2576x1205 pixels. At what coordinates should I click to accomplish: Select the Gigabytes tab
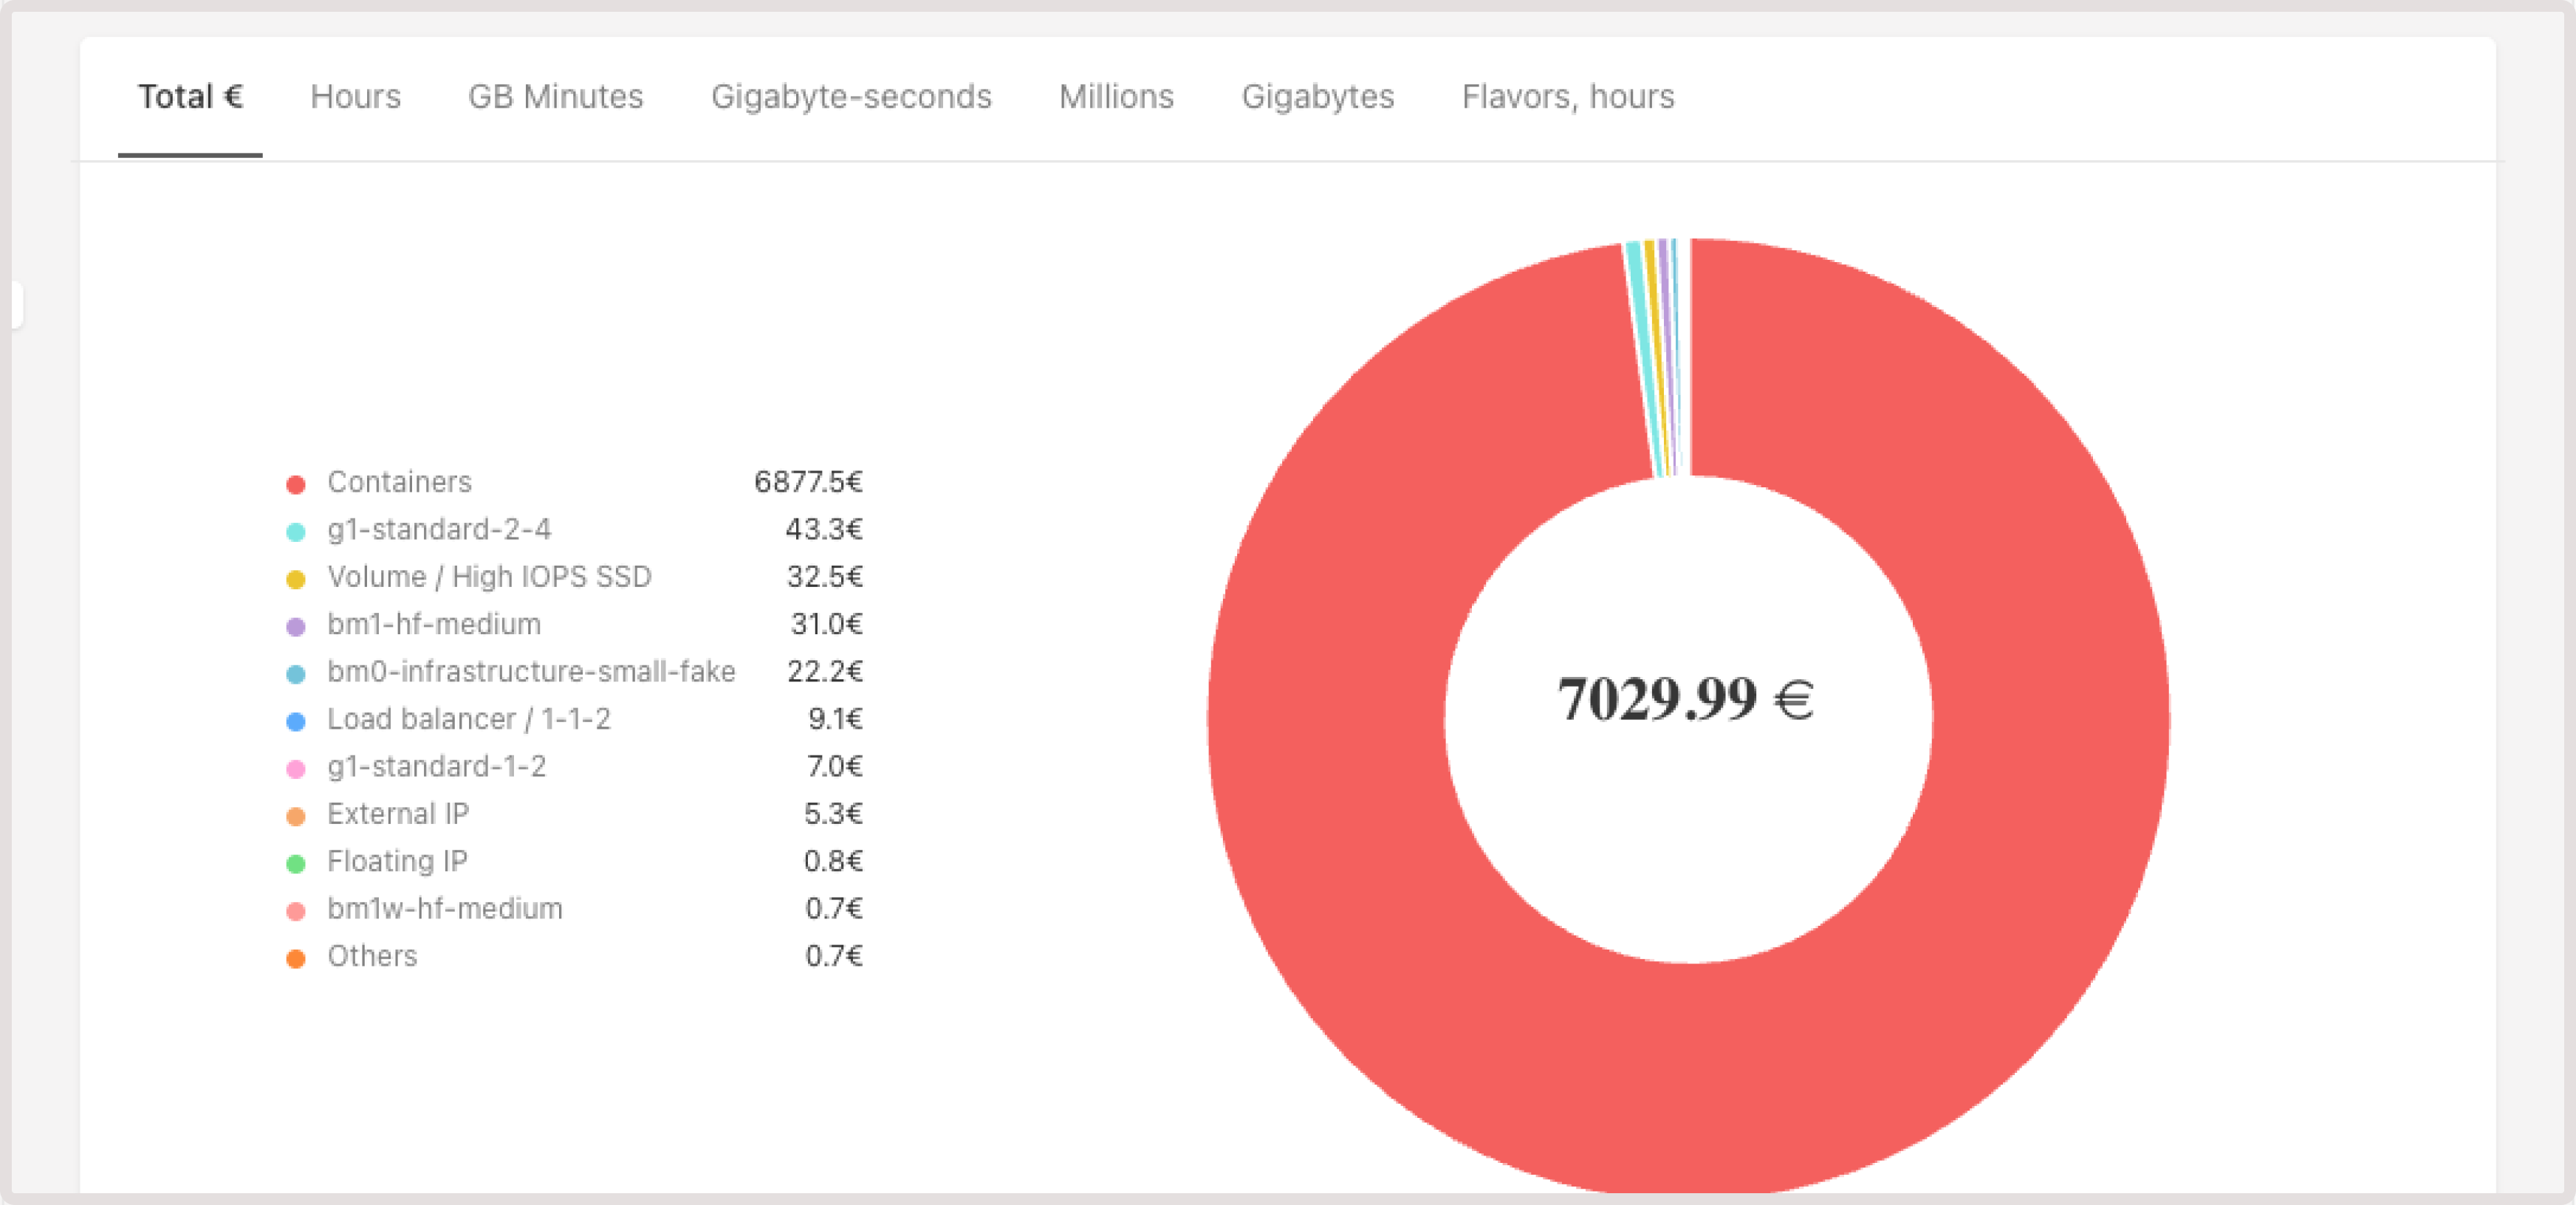point(1319,97)
